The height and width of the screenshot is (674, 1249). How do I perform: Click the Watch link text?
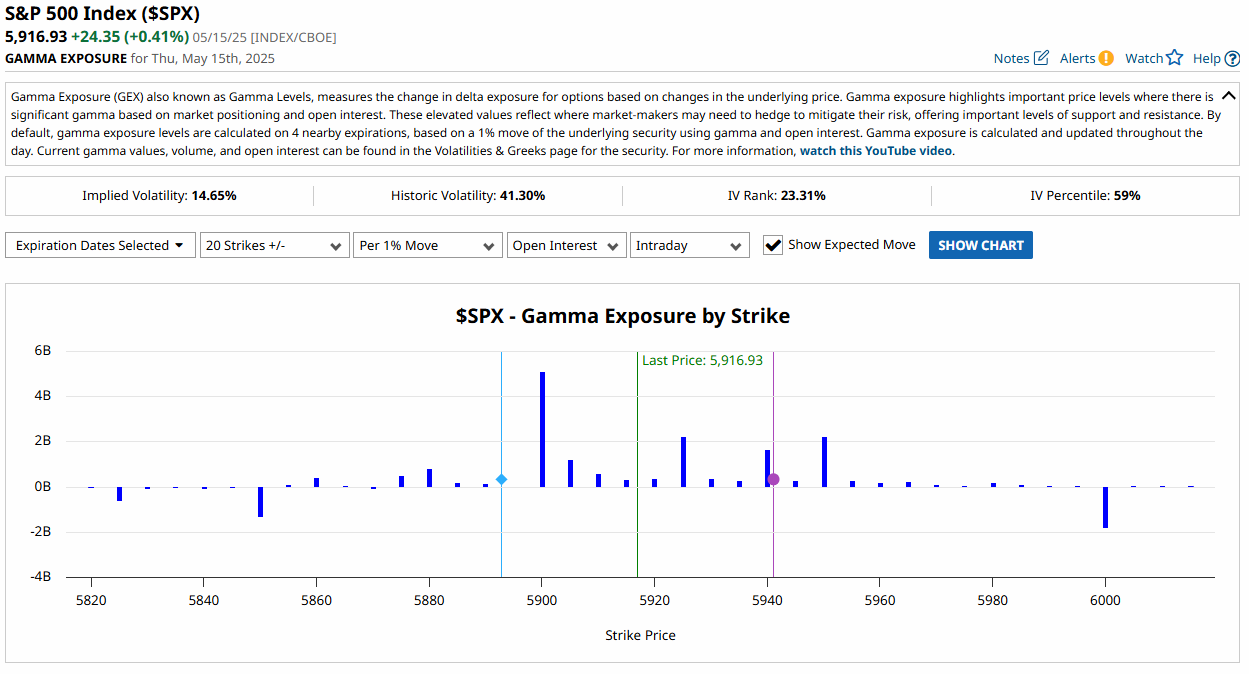click(x=1144, y=58)
